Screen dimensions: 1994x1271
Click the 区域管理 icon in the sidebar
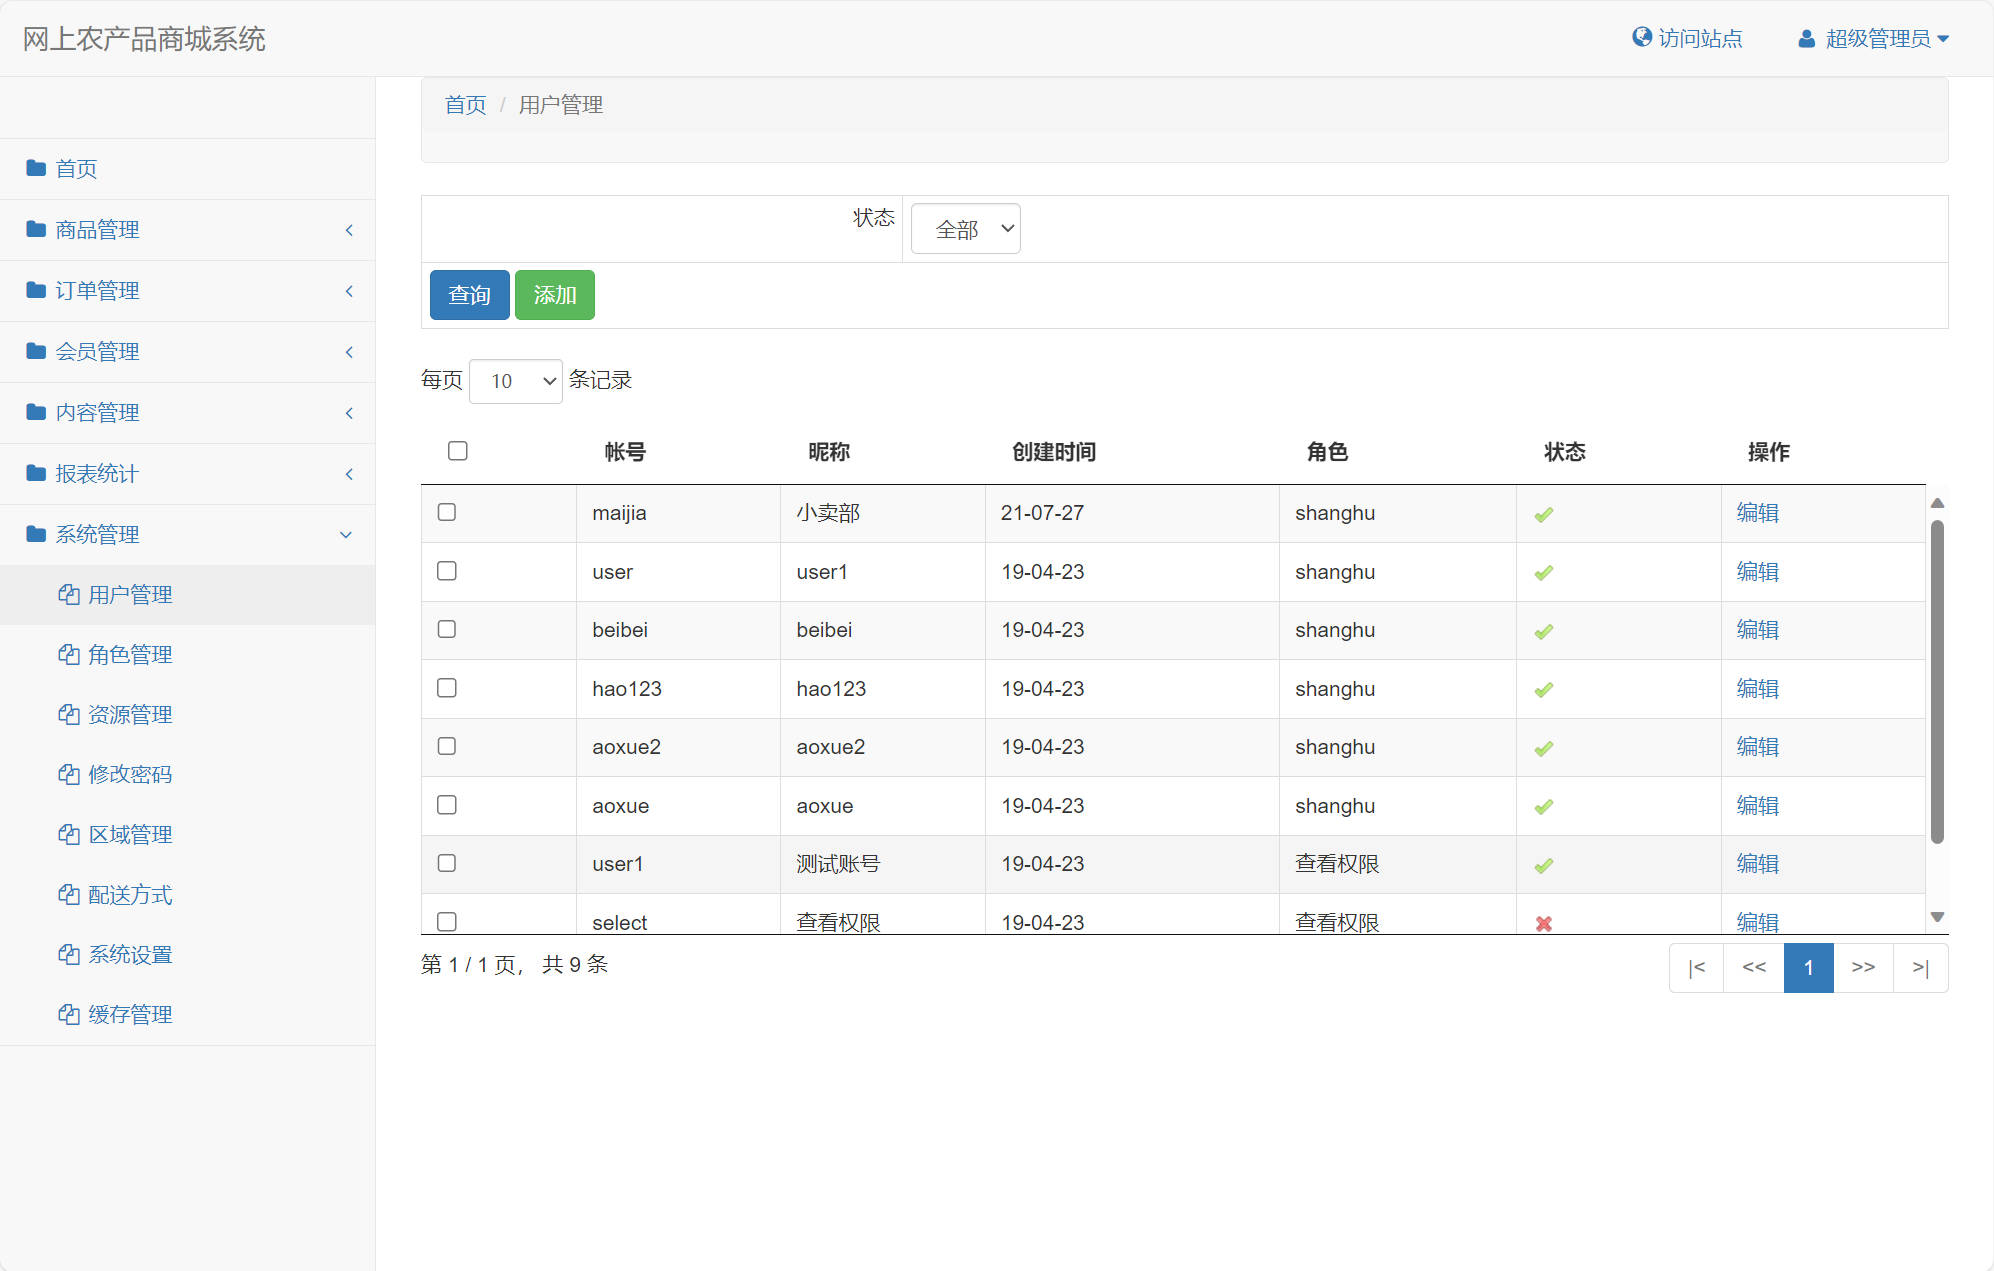(67, 834)
